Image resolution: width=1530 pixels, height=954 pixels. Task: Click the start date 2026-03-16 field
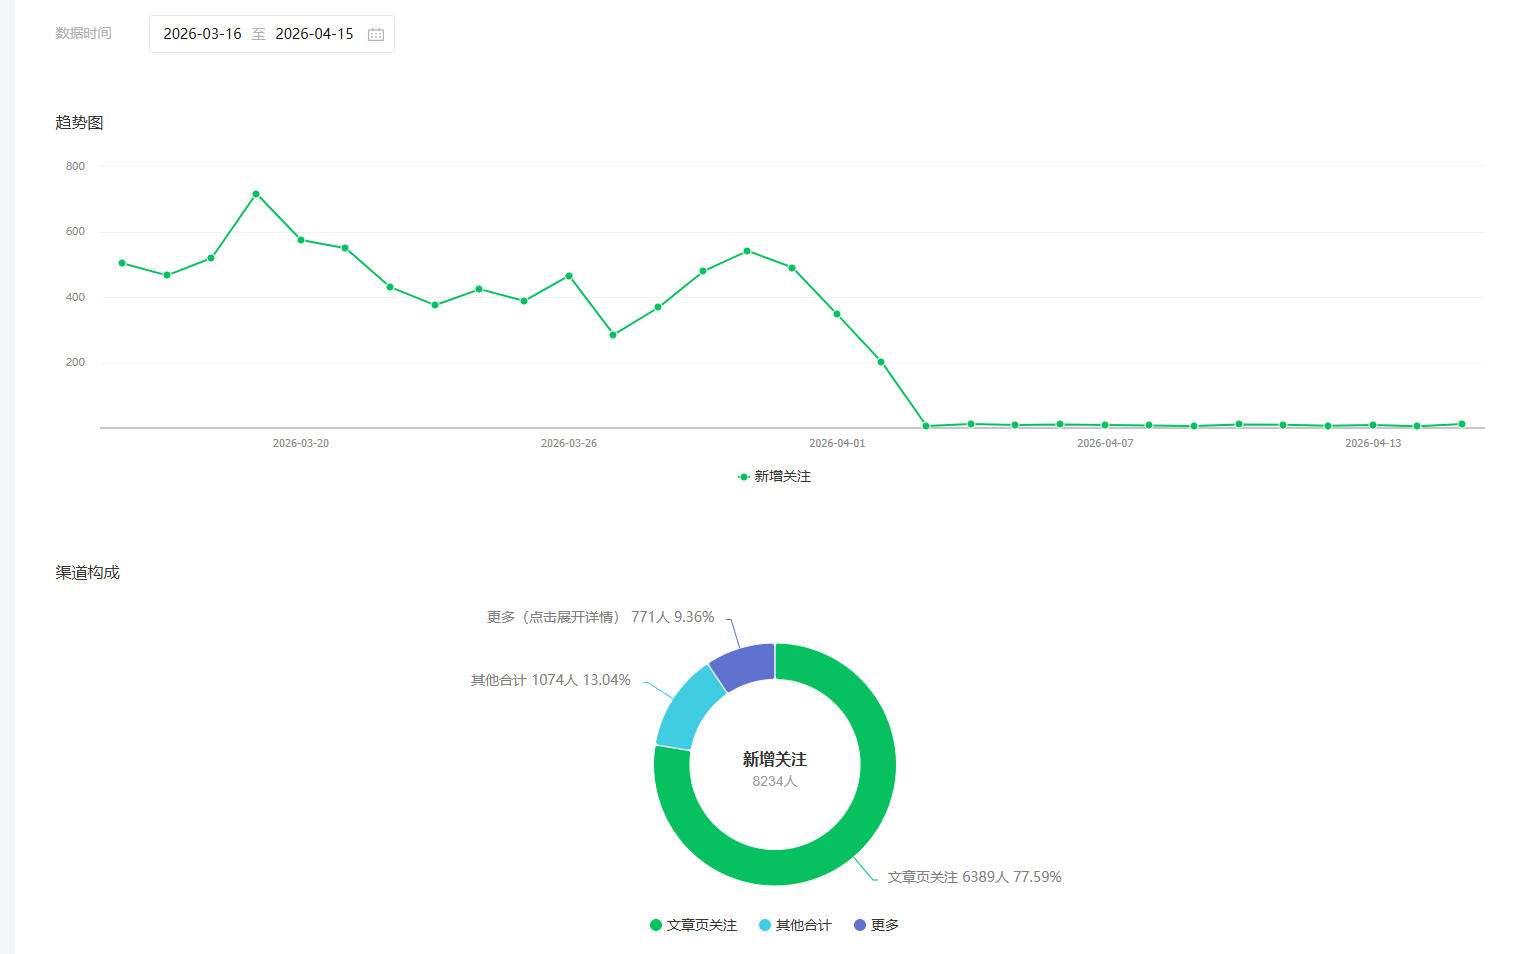(x=202, y=34)
